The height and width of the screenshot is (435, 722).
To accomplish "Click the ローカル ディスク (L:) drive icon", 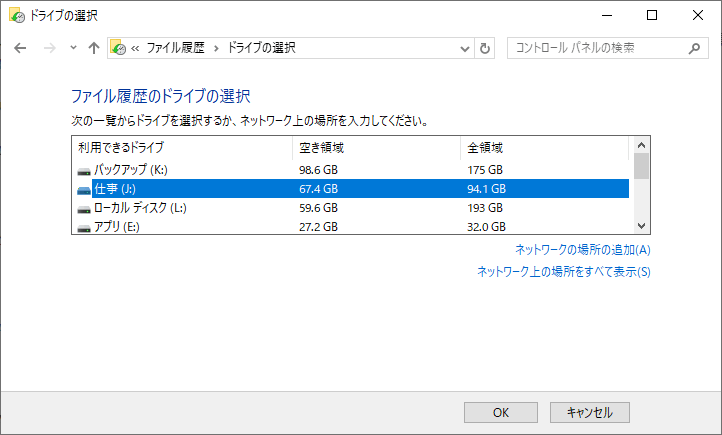I will (x=83, y=208).
